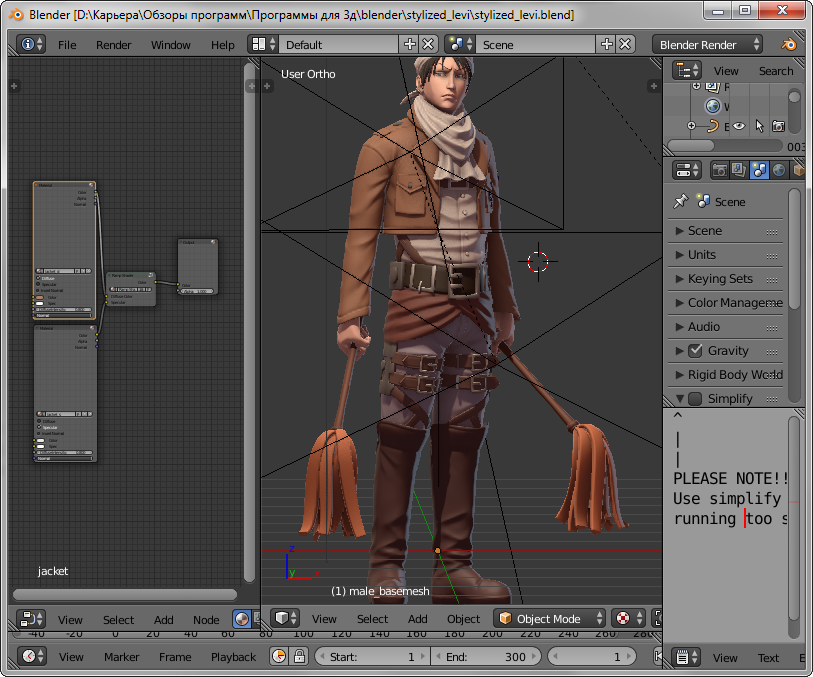This screenshot has width=813, height=677.
Task: Disable the Gravity checkbox
Action: [695, 351]
